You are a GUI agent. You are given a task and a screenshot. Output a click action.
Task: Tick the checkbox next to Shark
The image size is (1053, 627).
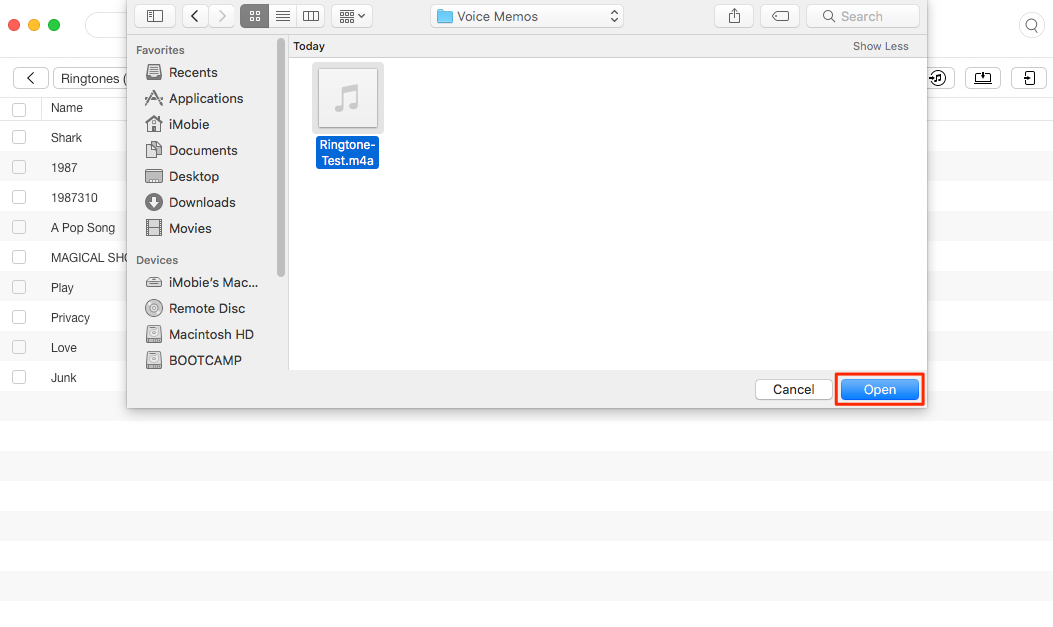(x=19, y=137)
